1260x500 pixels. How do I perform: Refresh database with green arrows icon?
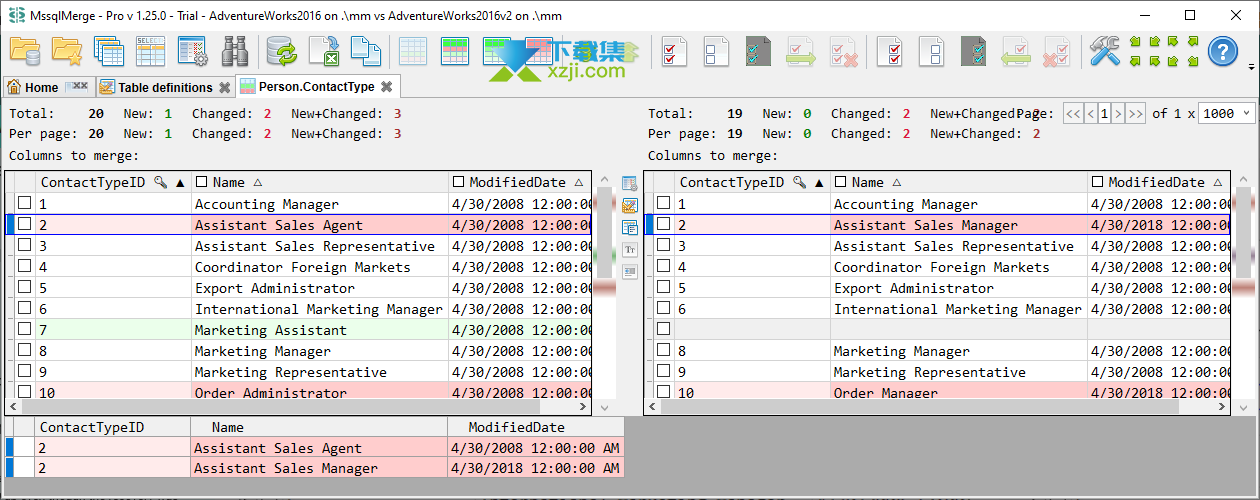click(x=282, y=51)
